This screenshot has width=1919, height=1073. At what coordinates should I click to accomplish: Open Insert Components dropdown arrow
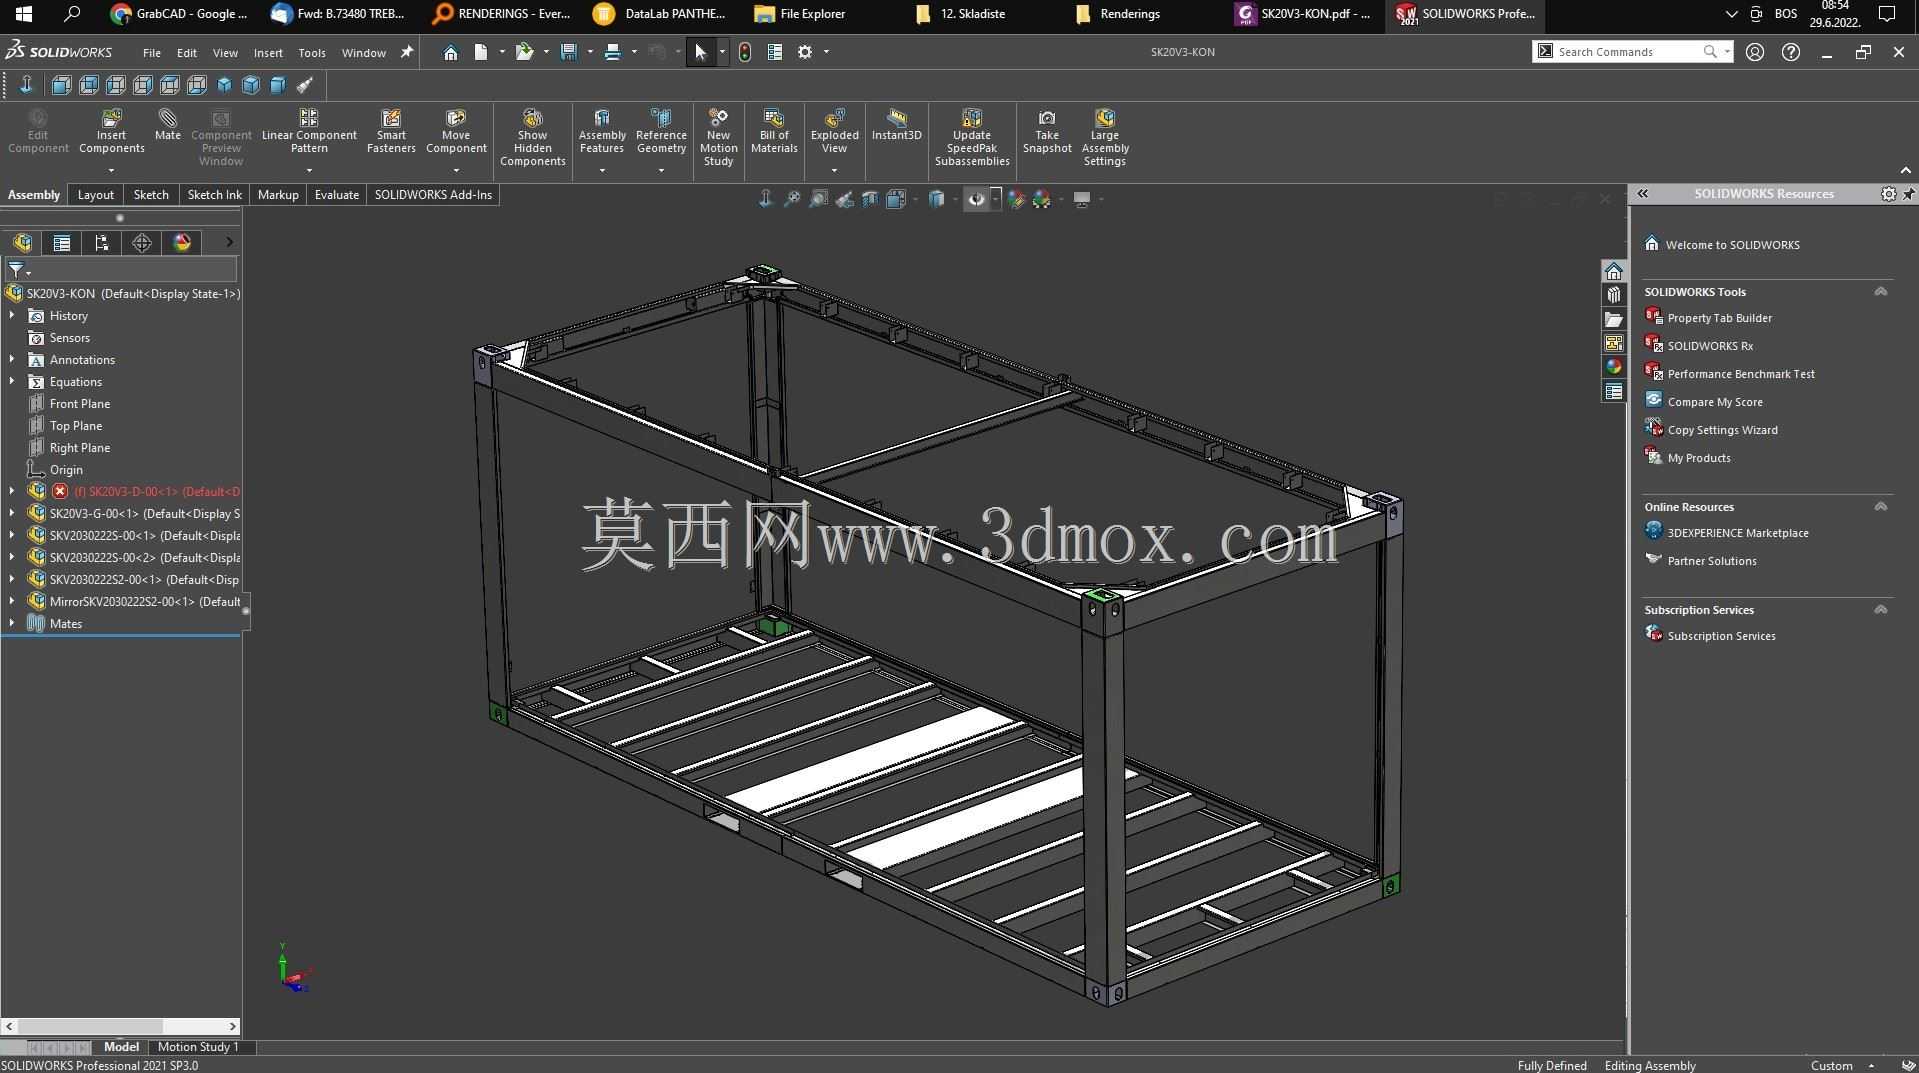pos(111,170)
